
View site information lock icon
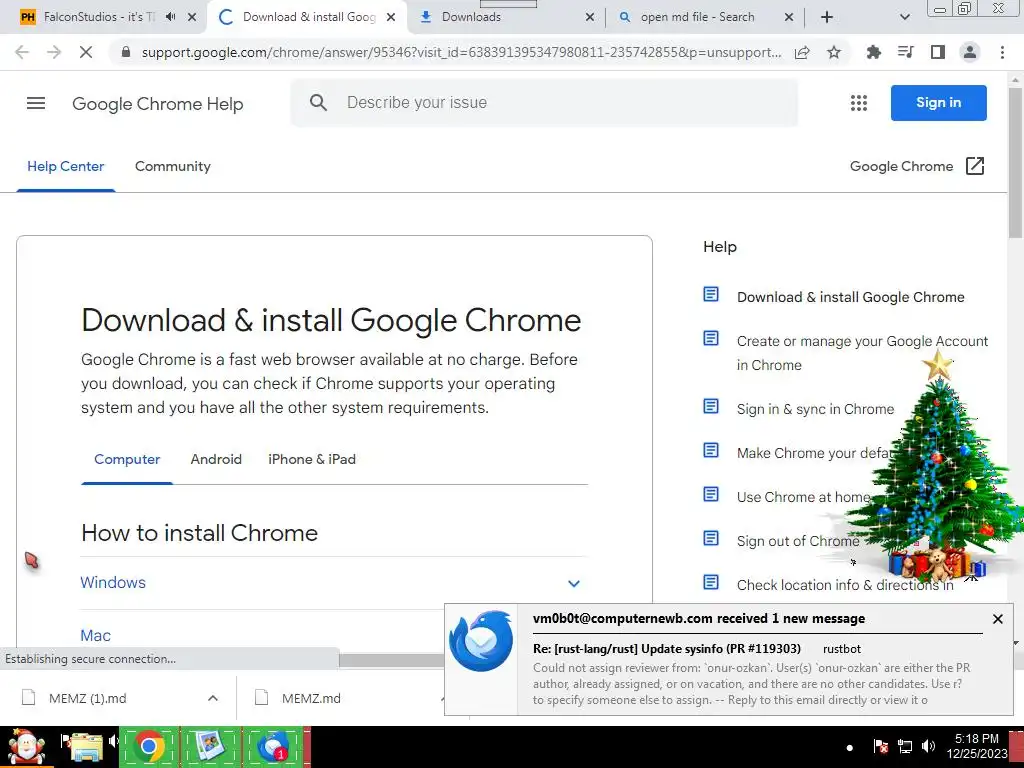point(126,52)
